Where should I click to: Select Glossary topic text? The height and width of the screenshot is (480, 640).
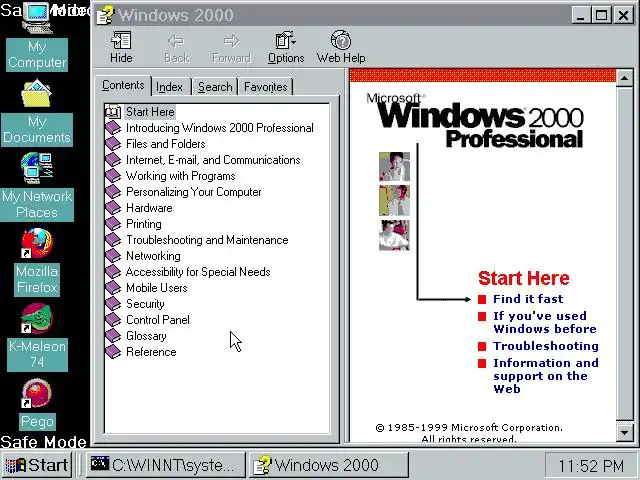pyautogui.click(x=146, y=336)
